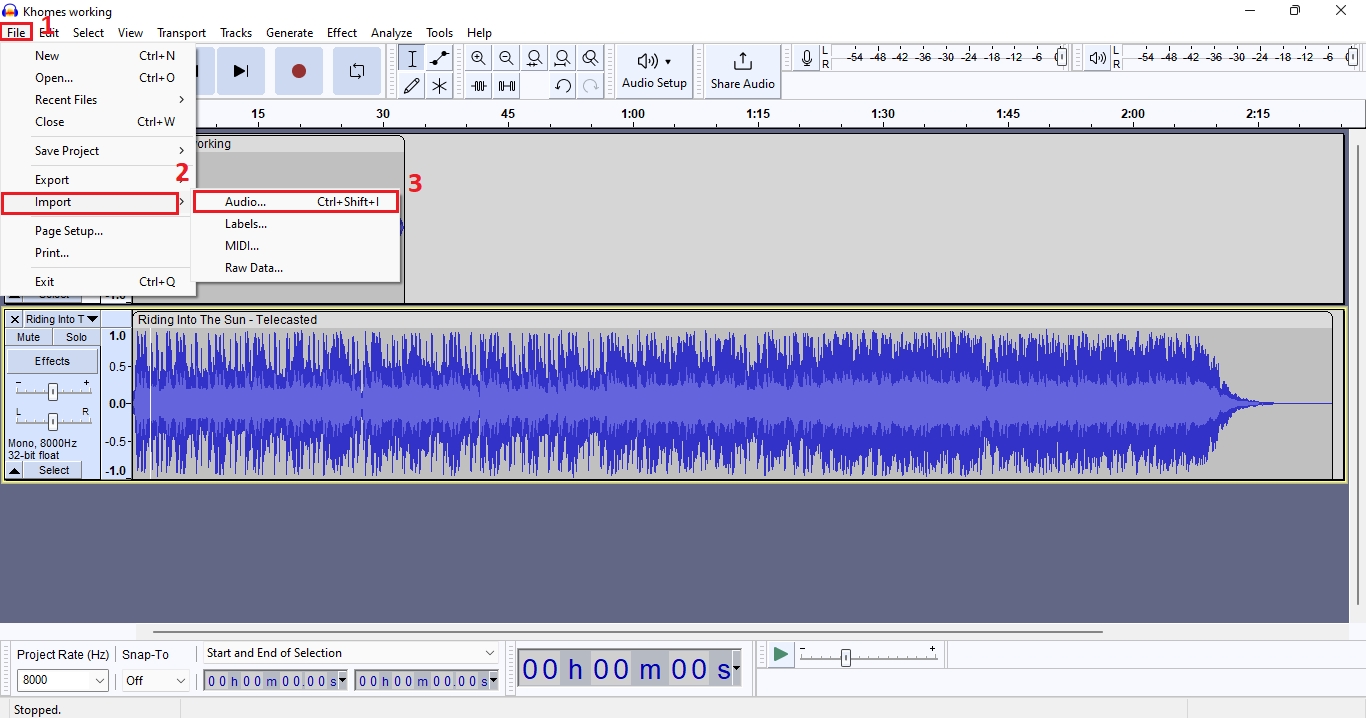Open the Snap-To Off dropdown
Viewport: 1366px width, 718px height.
[155, 680]
